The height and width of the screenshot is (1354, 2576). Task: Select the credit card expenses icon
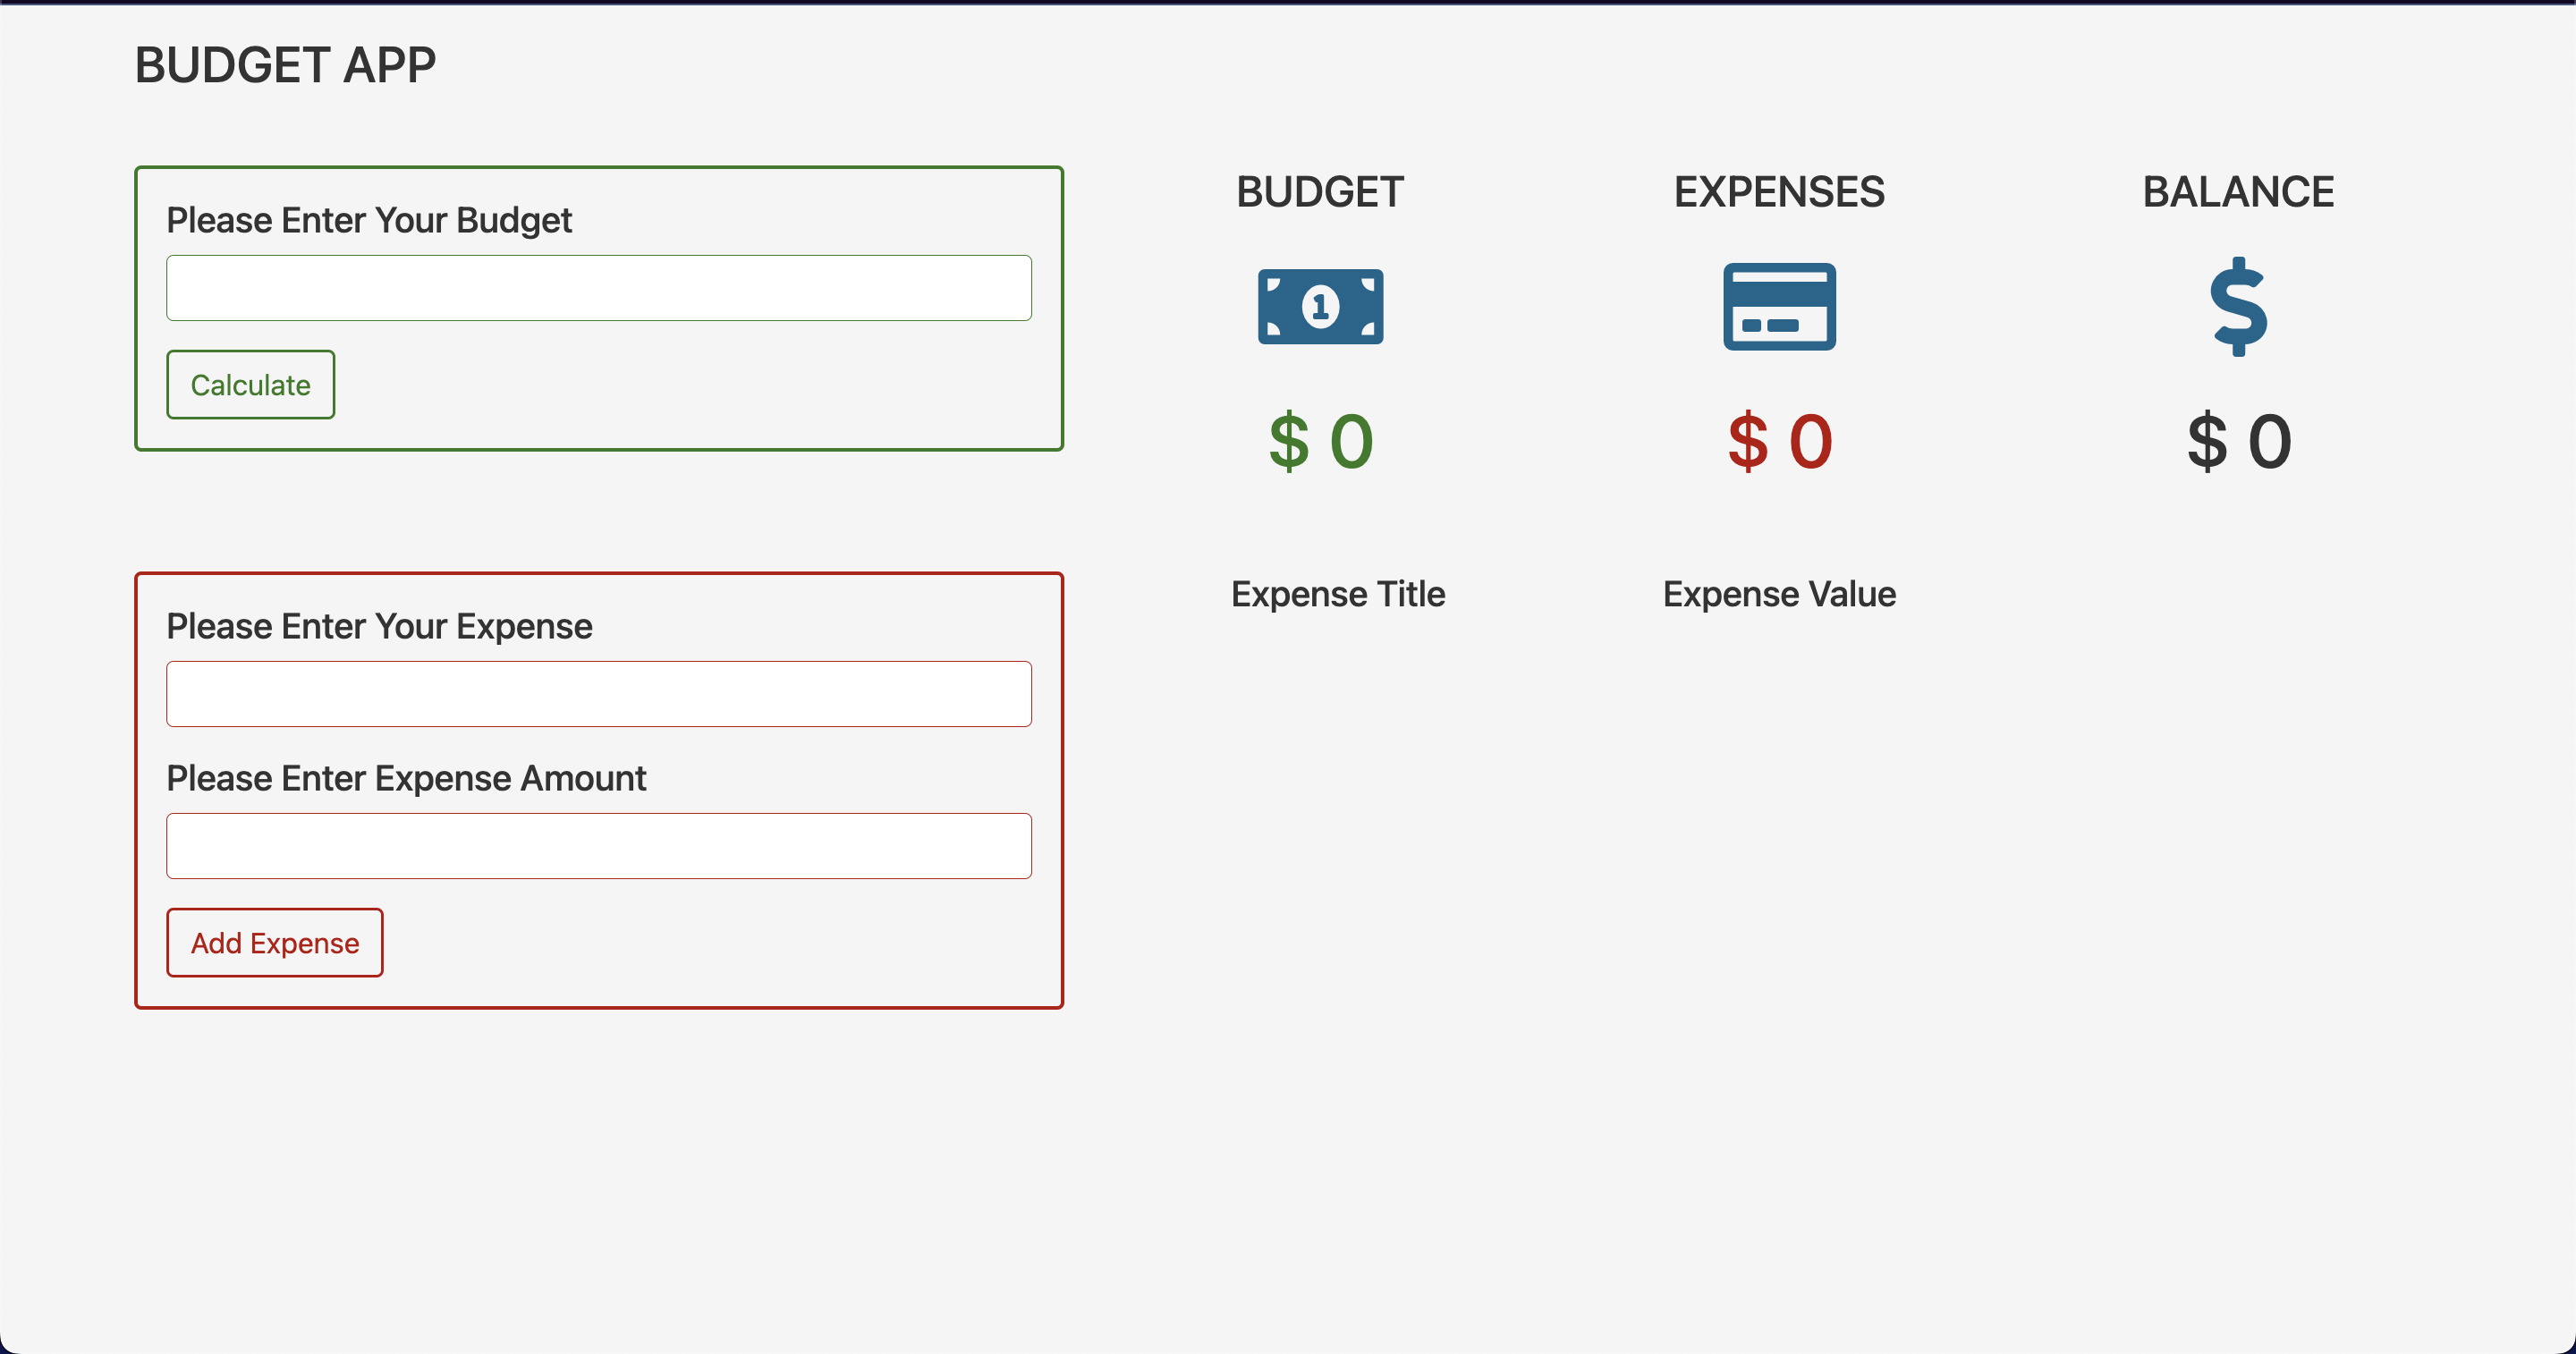[x=1779, y=307]
